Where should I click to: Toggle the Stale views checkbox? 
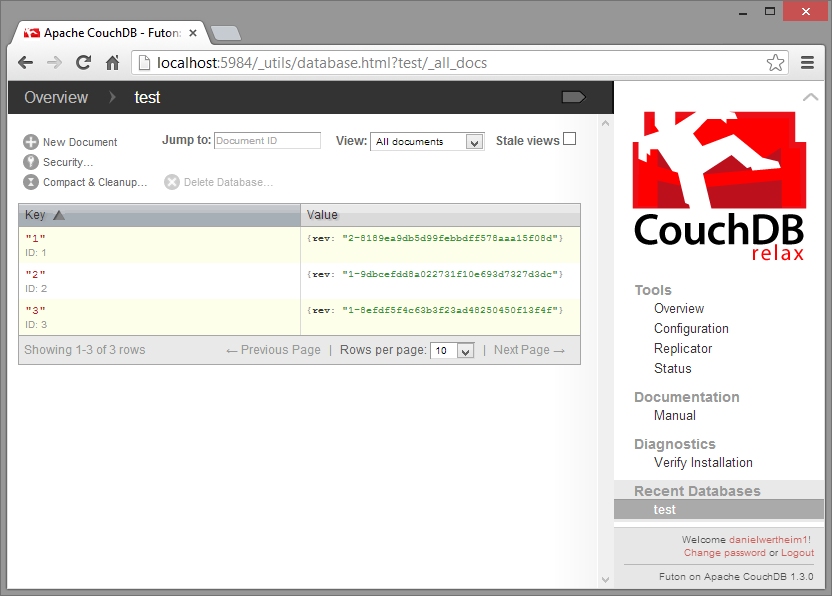tap(569, 139)
